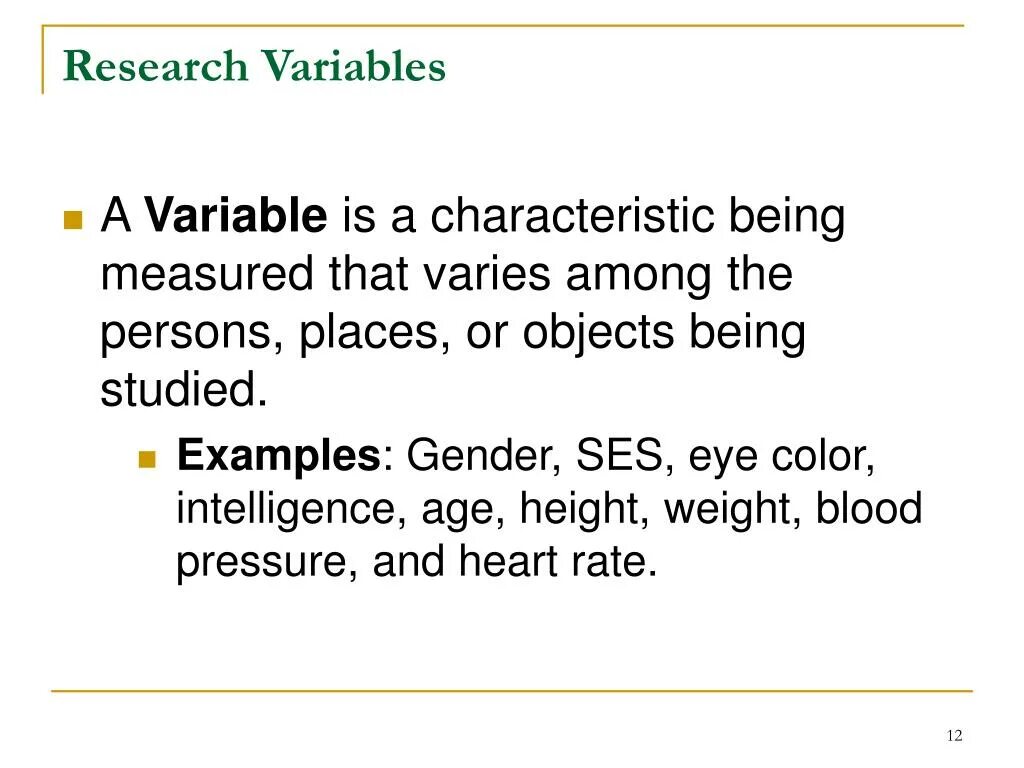The image size is (1024, 768).
Task: Select the bold word "Variable"
Action: point(236,216)
